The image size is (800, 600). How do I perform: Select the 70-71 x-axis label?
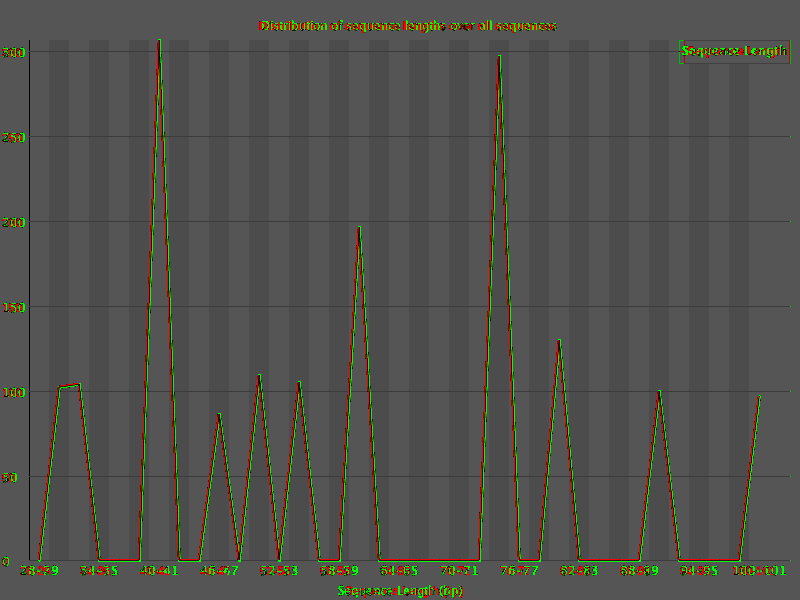(459, 570)
